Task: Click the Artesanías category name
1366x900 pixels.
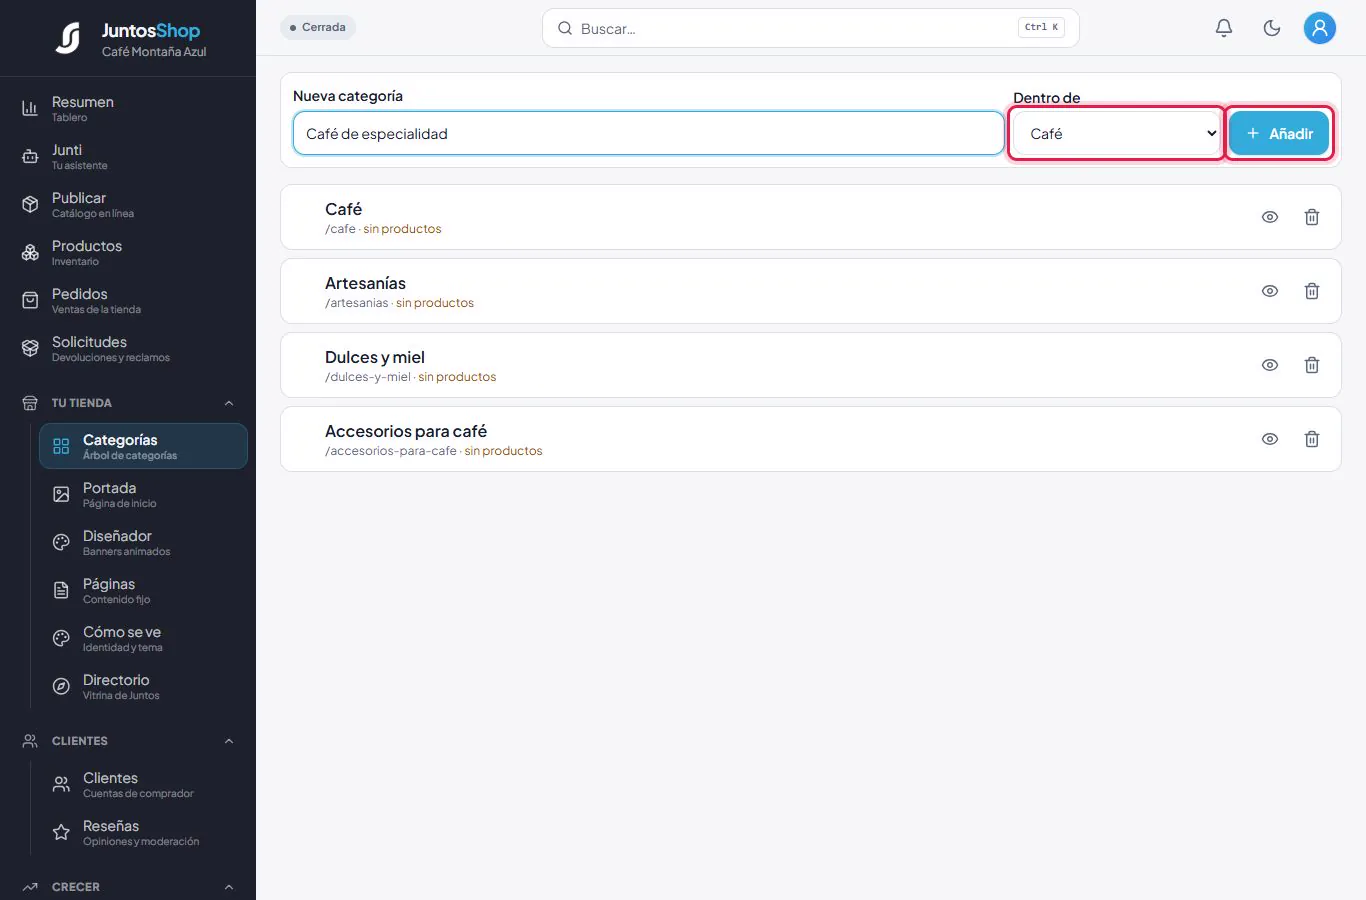Action: 365,283
